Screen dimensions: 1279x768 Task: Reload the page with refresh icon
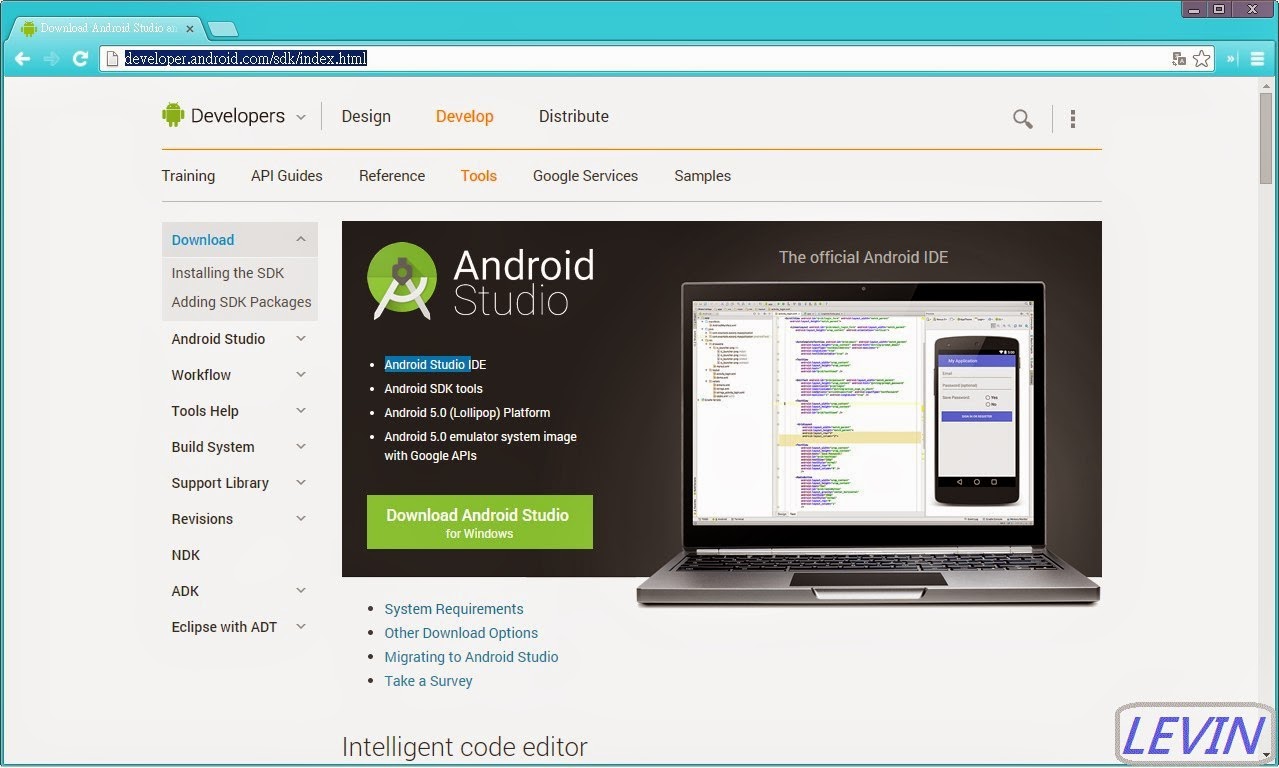coord(81,59)
